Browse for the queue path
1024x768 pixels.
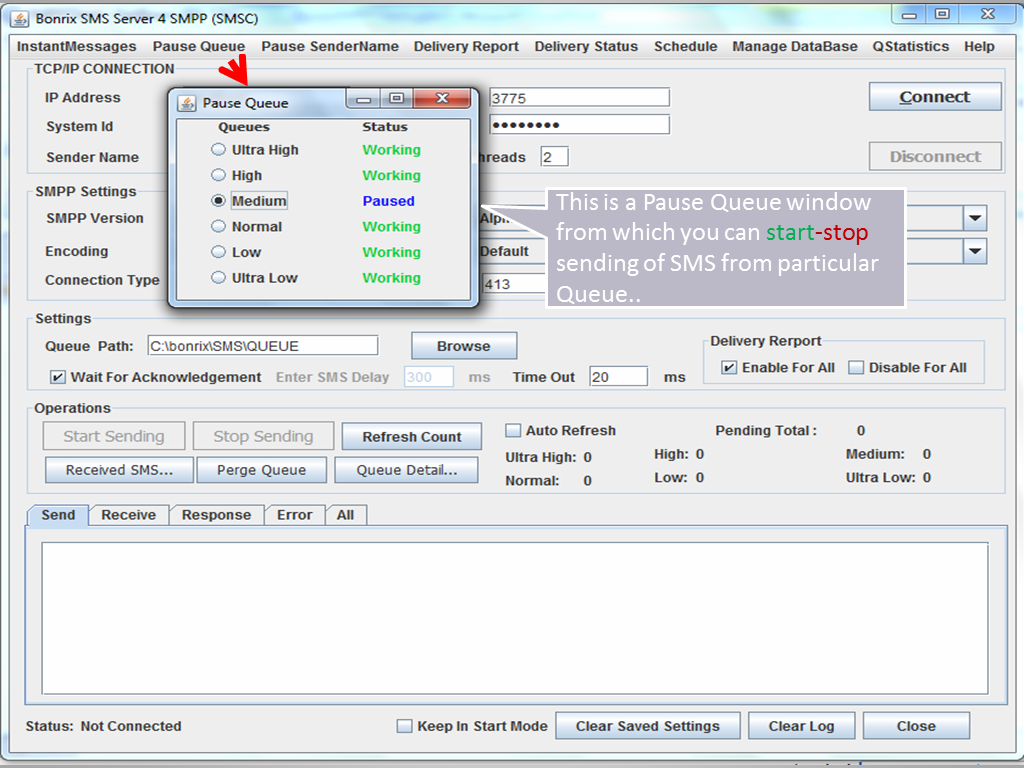pyautogui.click(x=464, y=346)
